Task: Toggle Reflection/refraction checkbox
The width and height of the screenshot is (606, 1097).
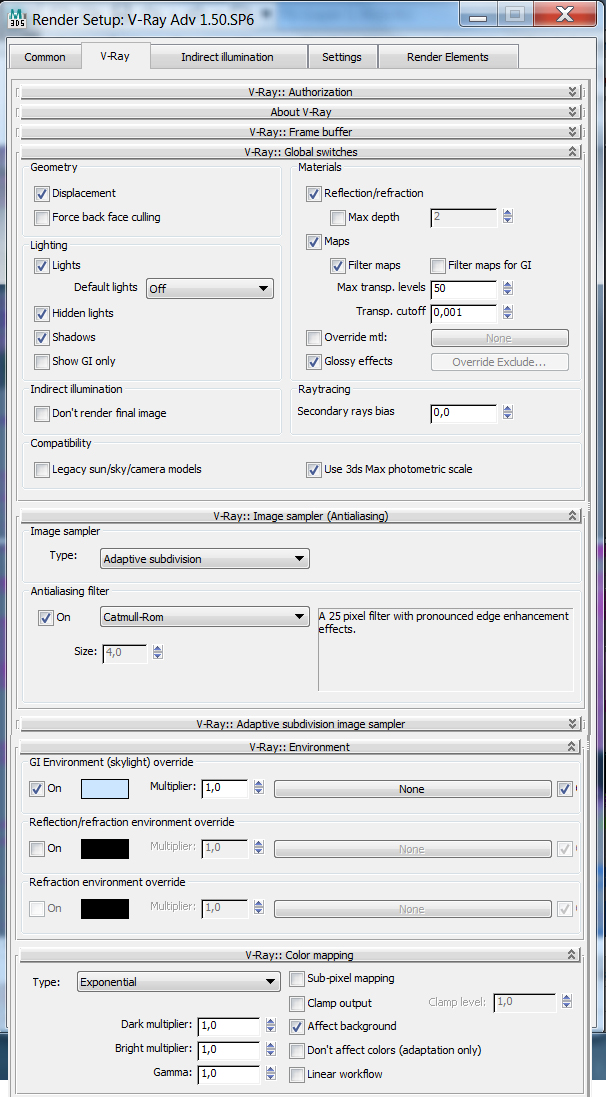Action: point(313,194)
